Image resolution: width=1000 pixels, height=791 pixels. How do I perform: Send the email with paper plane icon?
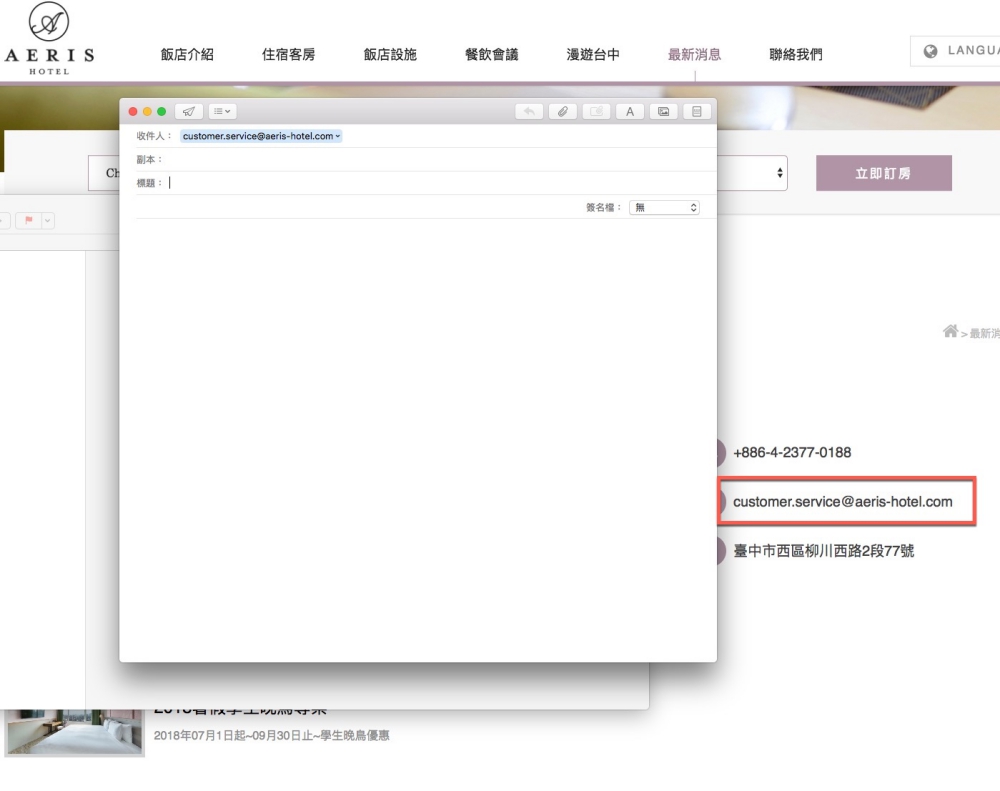pyautogui.click(x=189, y=112)
